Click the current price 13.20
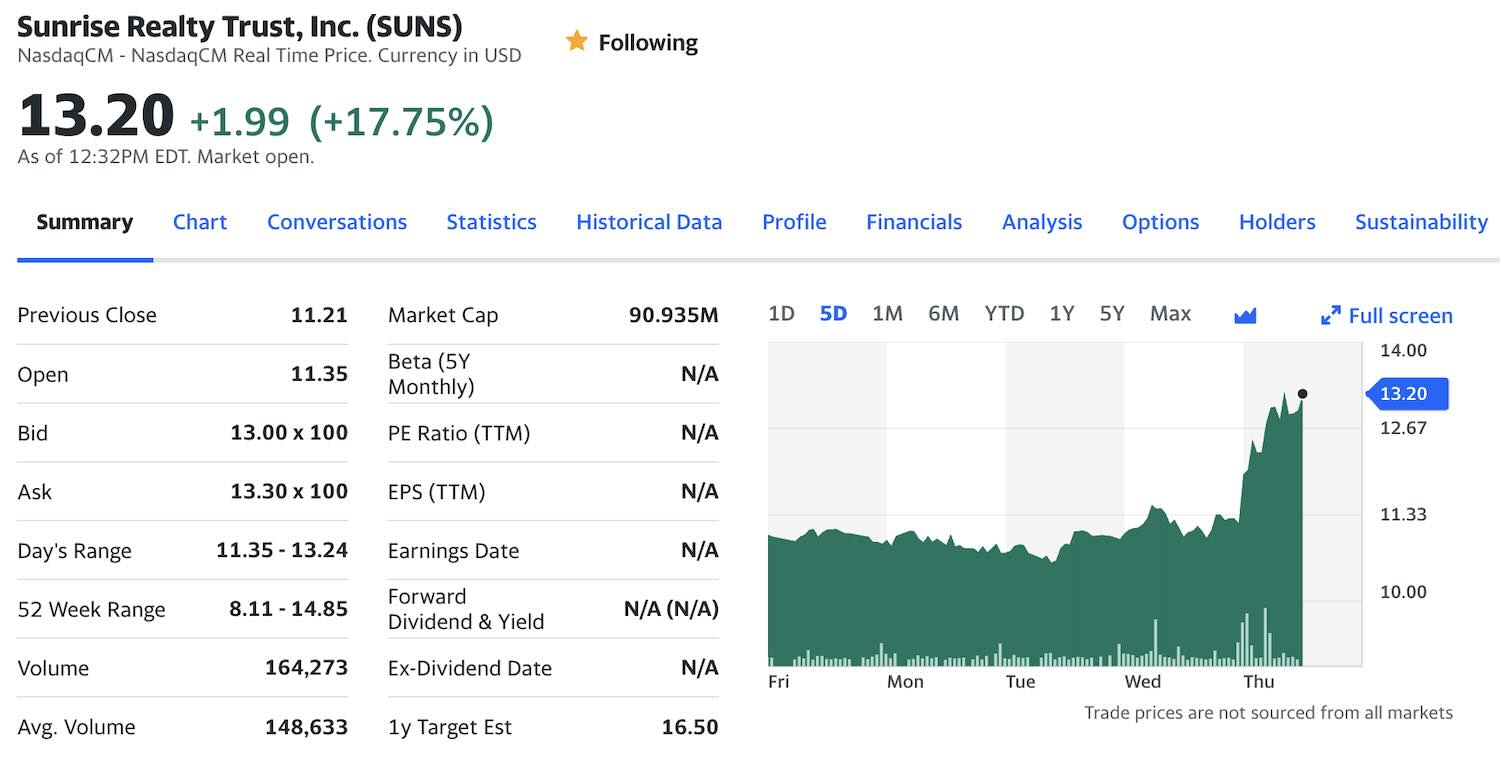 point(96,115)
